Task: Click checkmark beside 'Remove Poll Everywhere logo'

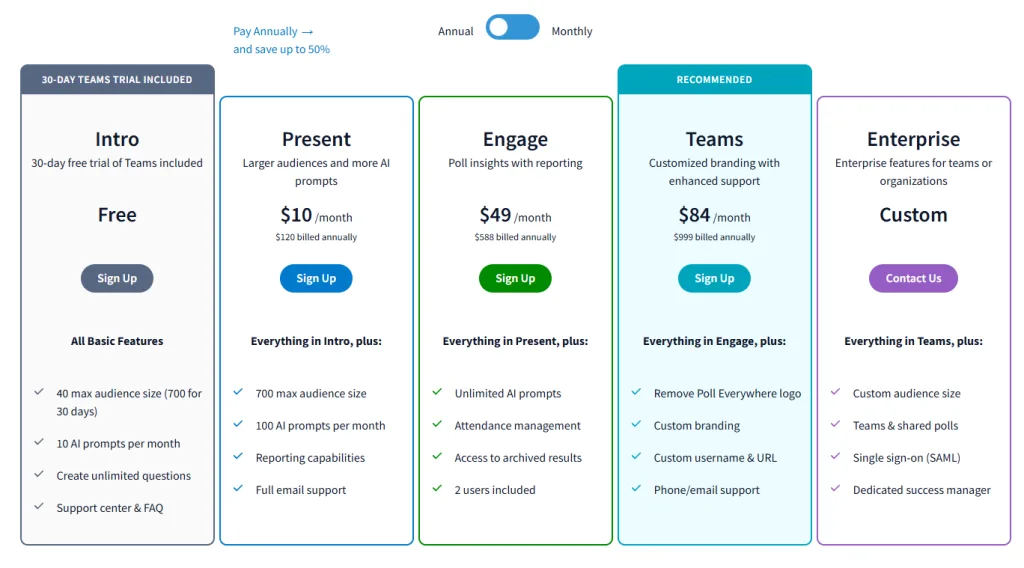Action: pyautogui.click(x=636, y=393)
